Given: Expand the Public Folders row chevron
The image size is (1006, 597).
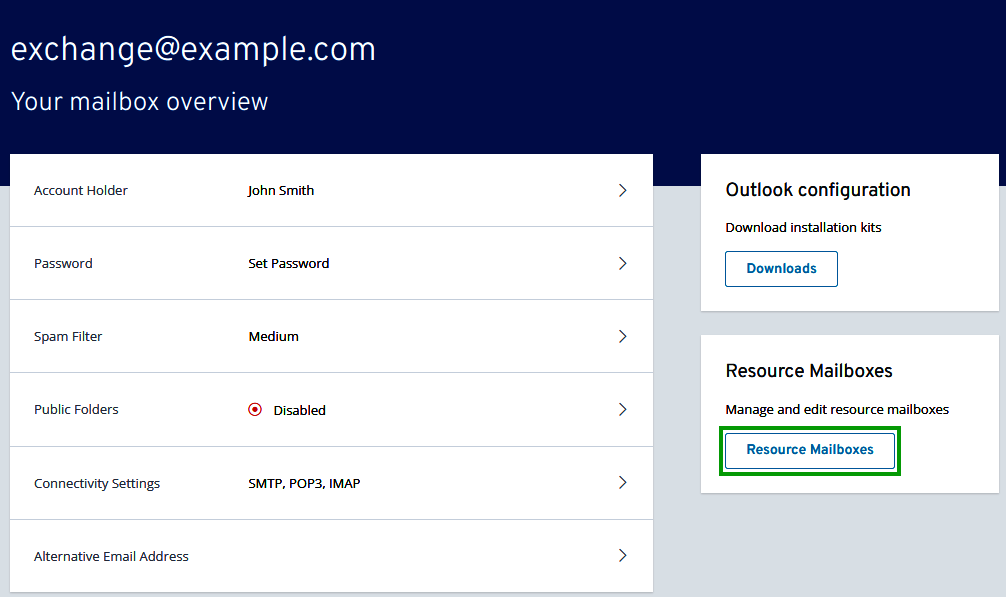Looking at the screenshot, I should [x=622, y=409].
